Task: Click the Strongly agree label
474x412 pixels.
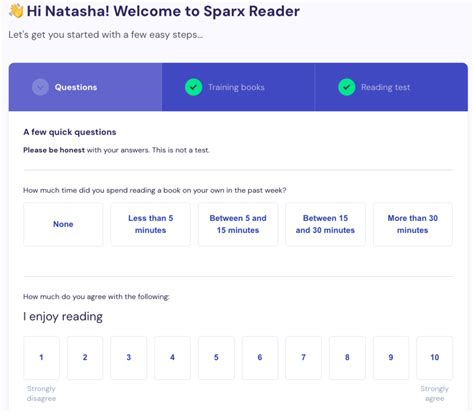Action: click(x=435, y=394)
